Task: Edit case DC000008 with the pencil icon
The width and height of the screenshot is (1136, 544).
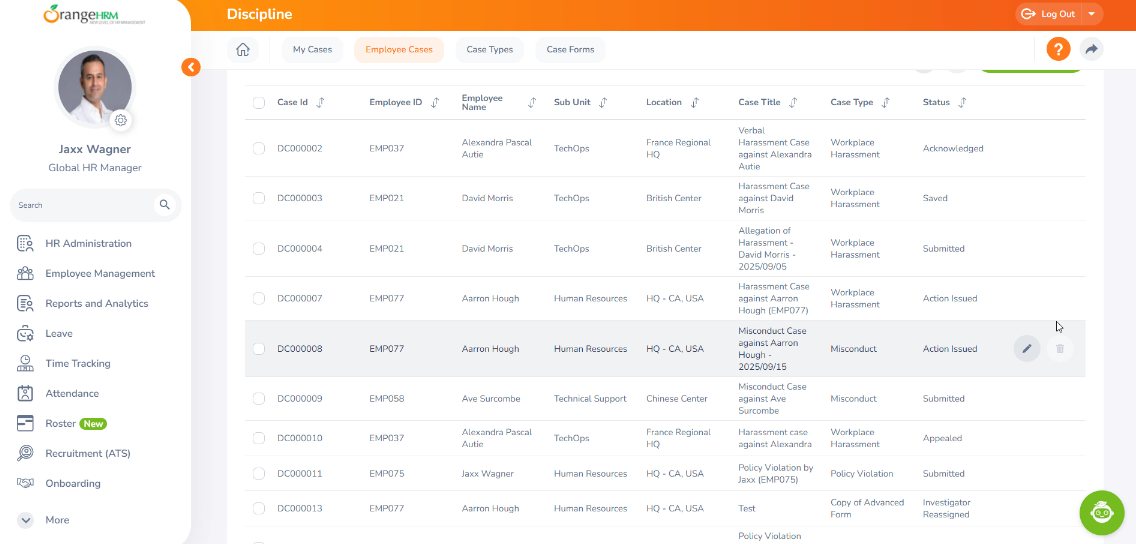Action: 1026,348
